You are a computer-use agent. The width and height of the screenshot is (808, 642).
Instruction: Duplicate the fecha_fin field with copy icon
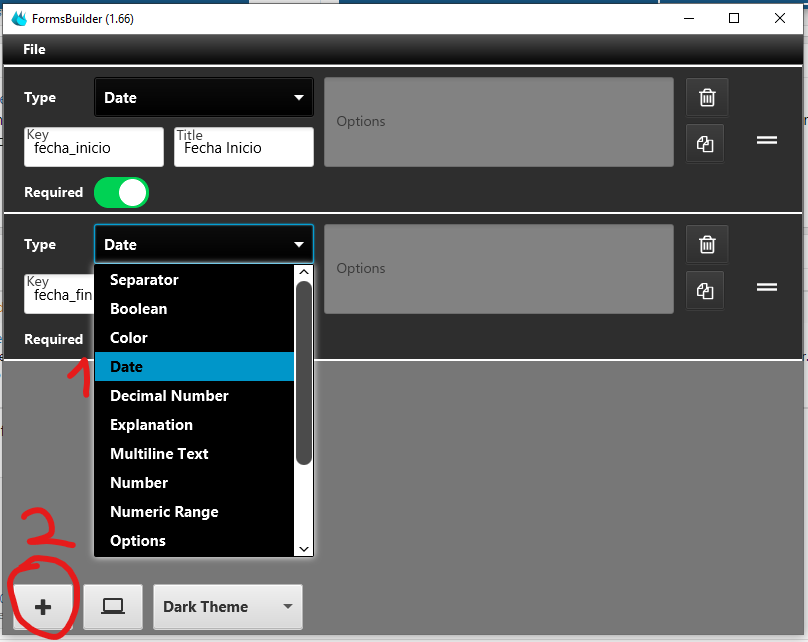704,290
